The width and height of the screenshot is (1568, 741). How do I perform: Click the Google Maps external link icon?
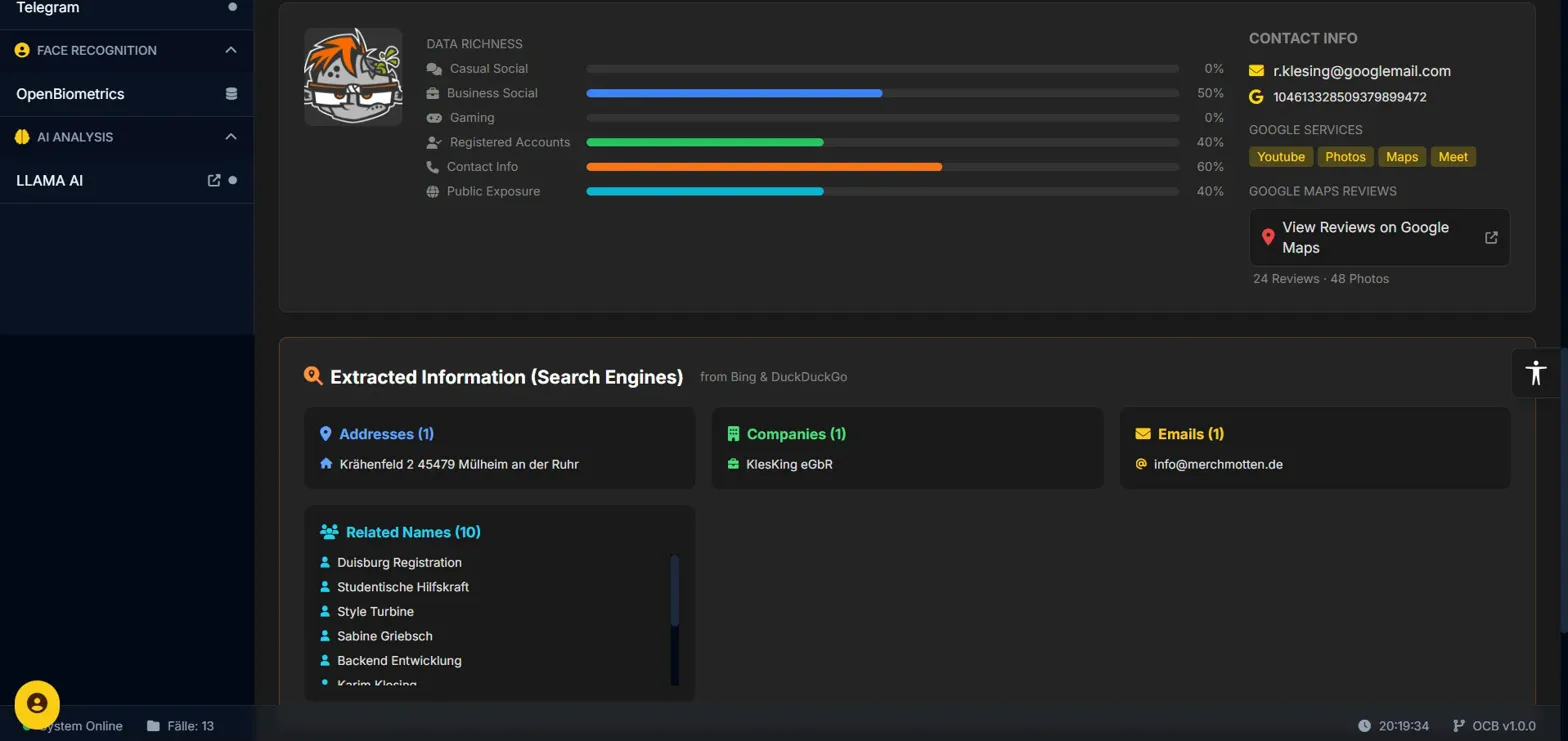[x=1491, y=237]
